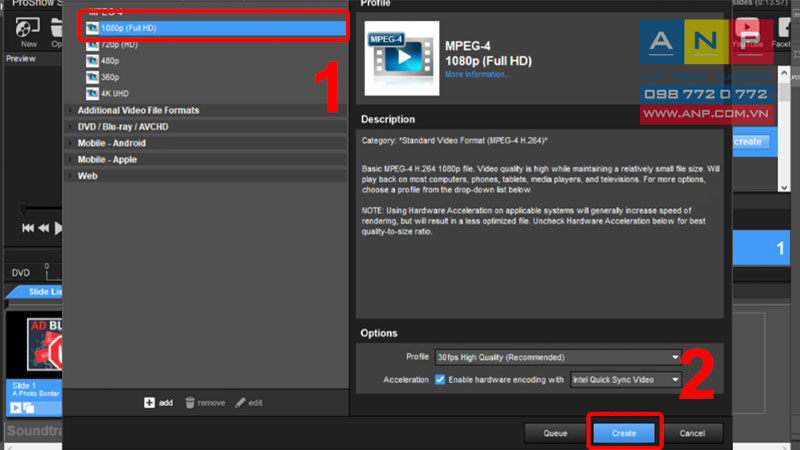Cancel the video output dialog

point(692,433)
